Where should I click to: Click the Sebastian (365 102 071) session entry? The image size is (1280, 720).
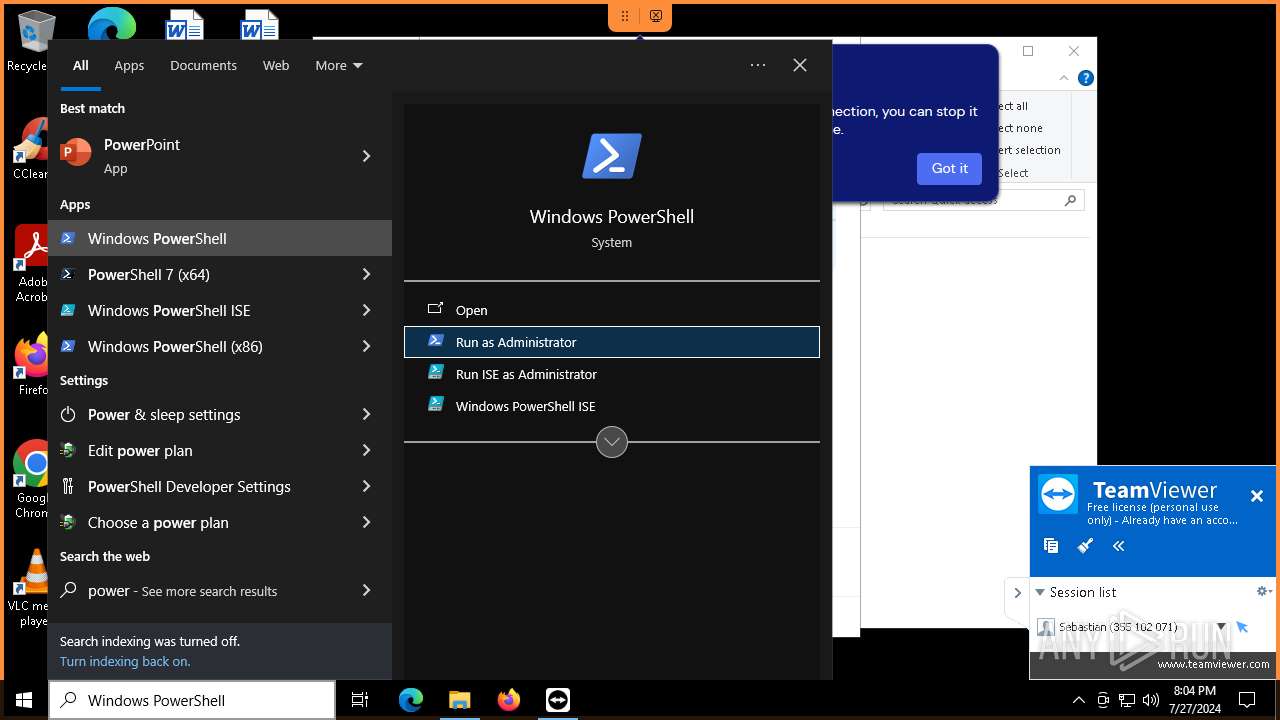pos(1117,627)
